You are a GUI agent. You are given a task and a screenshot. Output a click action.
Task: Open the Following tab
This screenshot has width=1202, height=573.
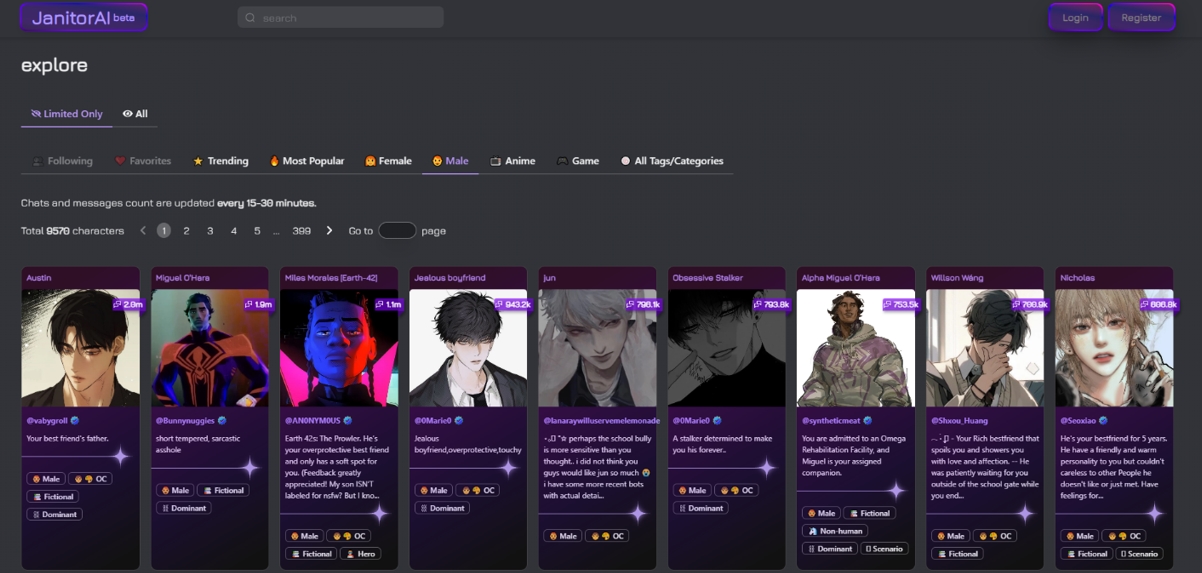click(62, 161)
